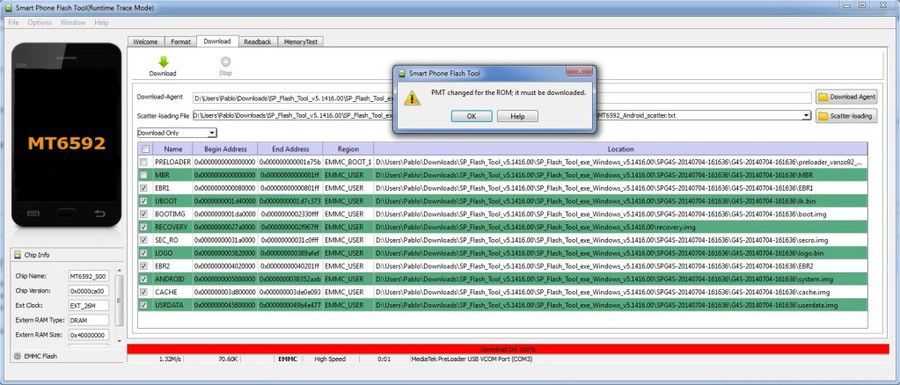
Task: Click the phone's back arrow key icon
Action: [x=100, y=213]
